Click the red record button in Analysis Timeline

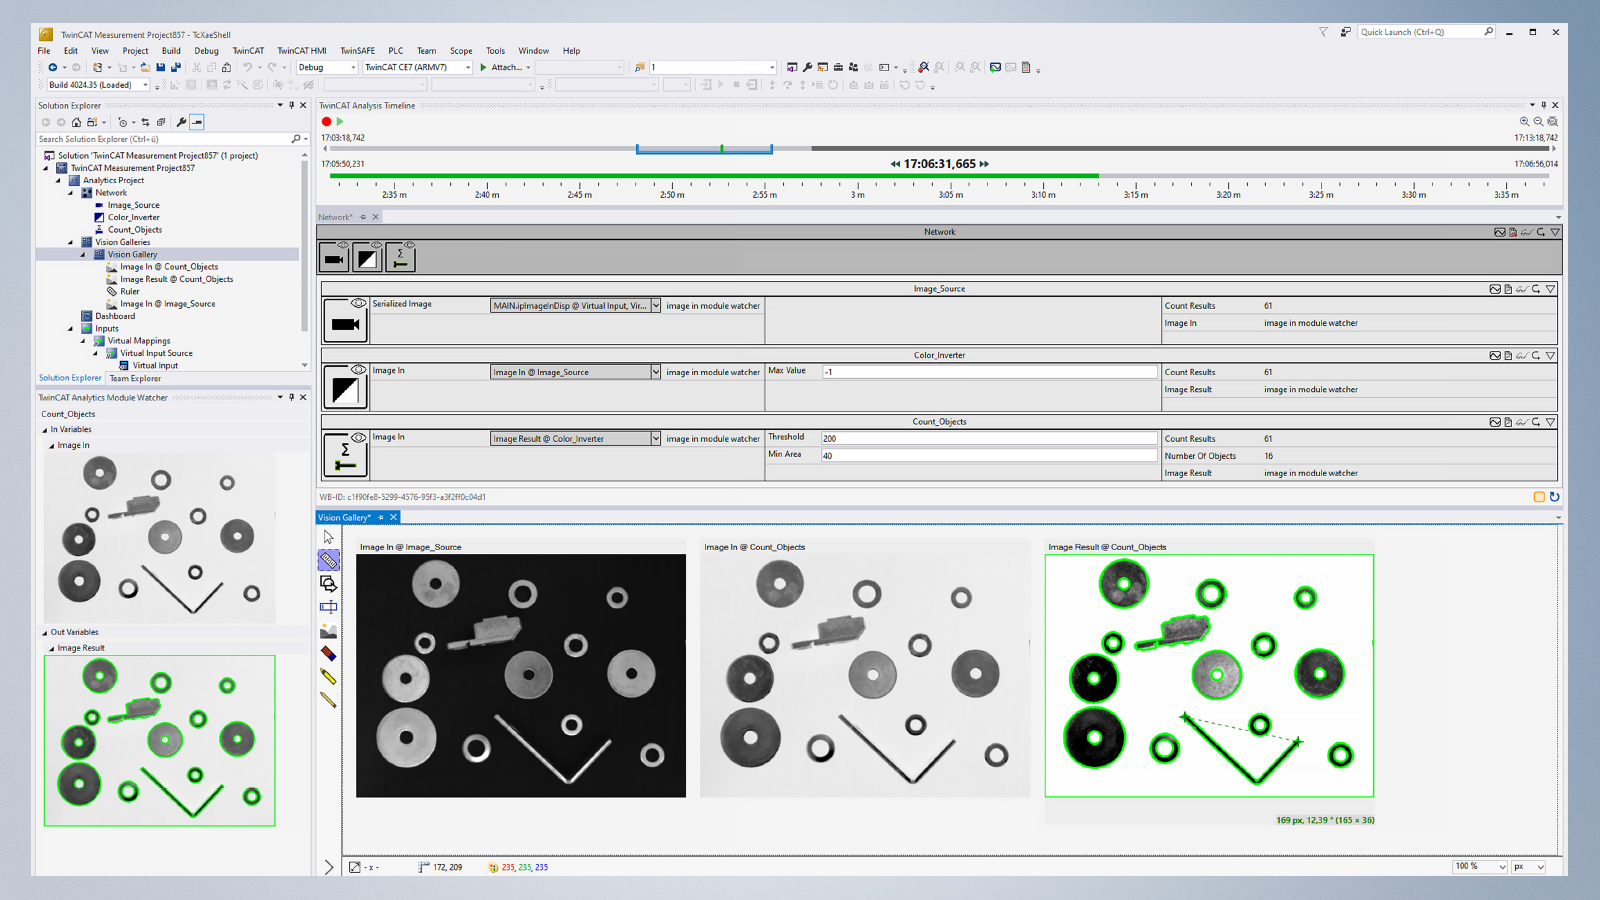tap(326, 122)
